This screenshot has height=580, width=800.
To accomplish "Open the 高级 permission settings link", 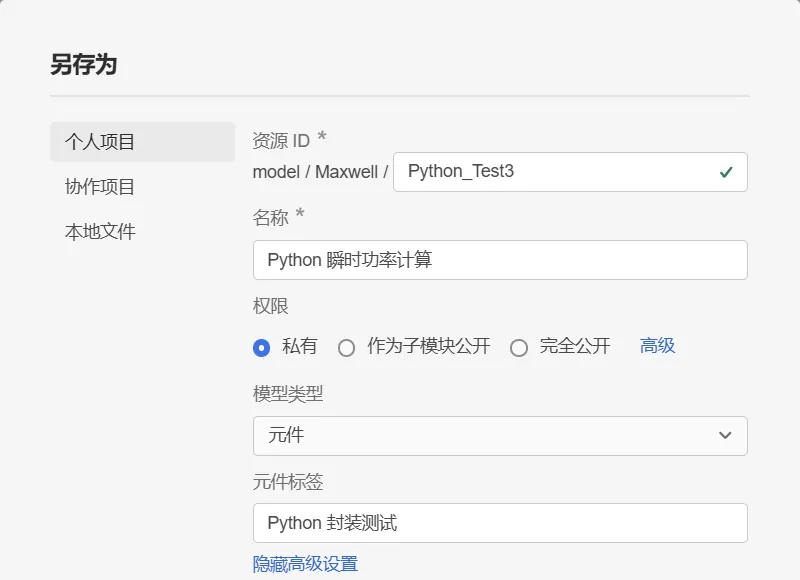I will pos(657,345).
